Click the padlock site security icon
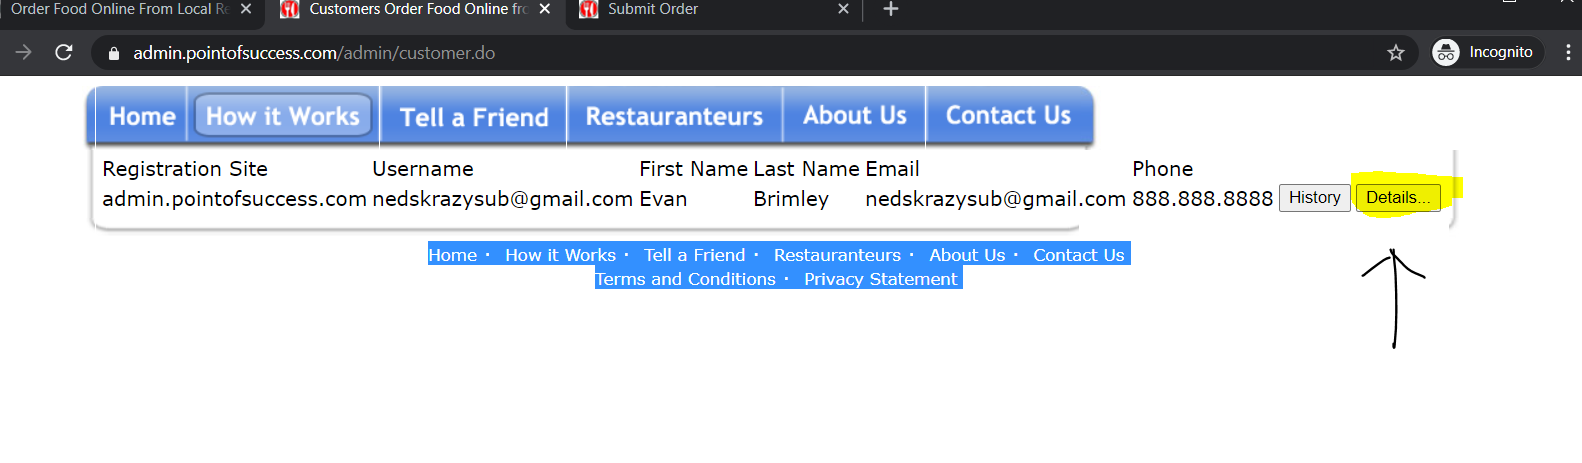Viewport: 1582px width, 463px height. 113,53
